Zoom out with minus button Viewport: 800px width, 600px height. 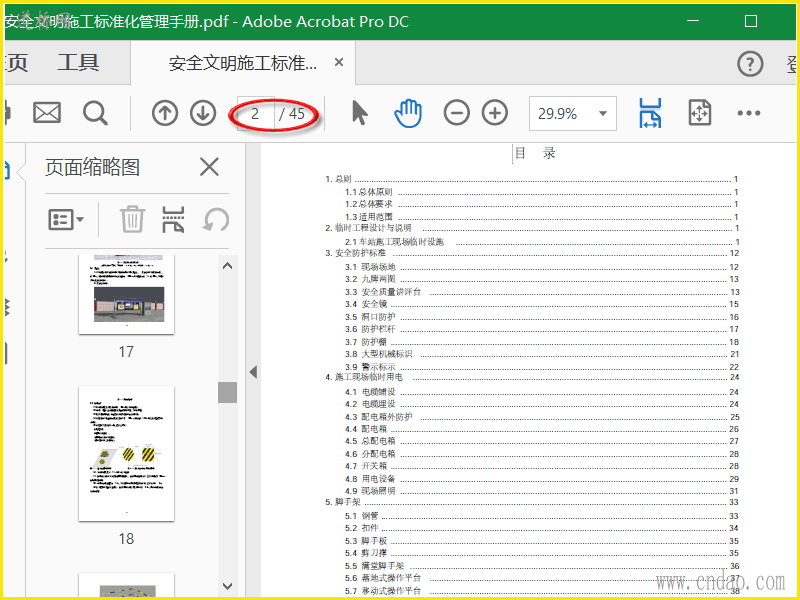[456, 113]
